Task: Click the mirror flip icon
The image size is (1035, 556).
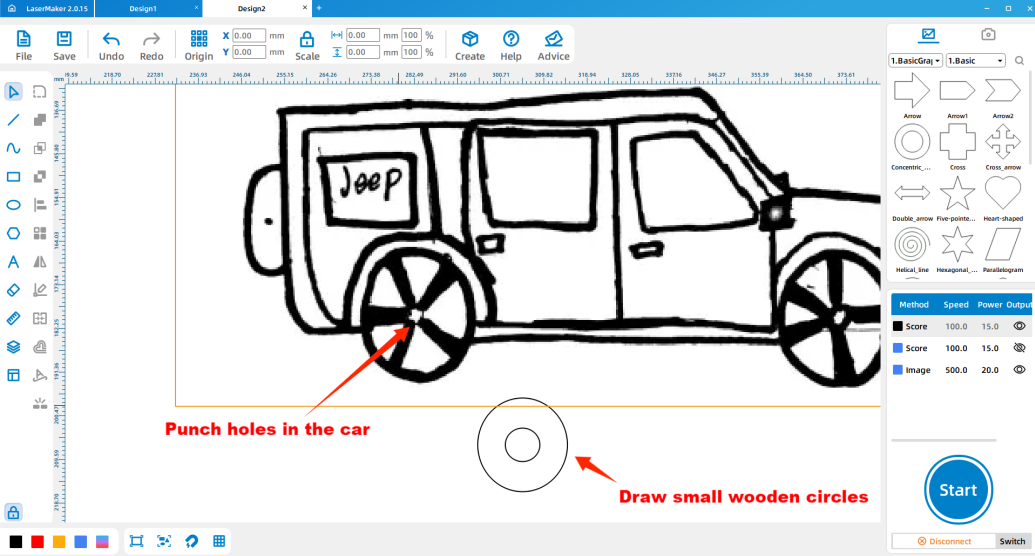Action: pos(40,262)
